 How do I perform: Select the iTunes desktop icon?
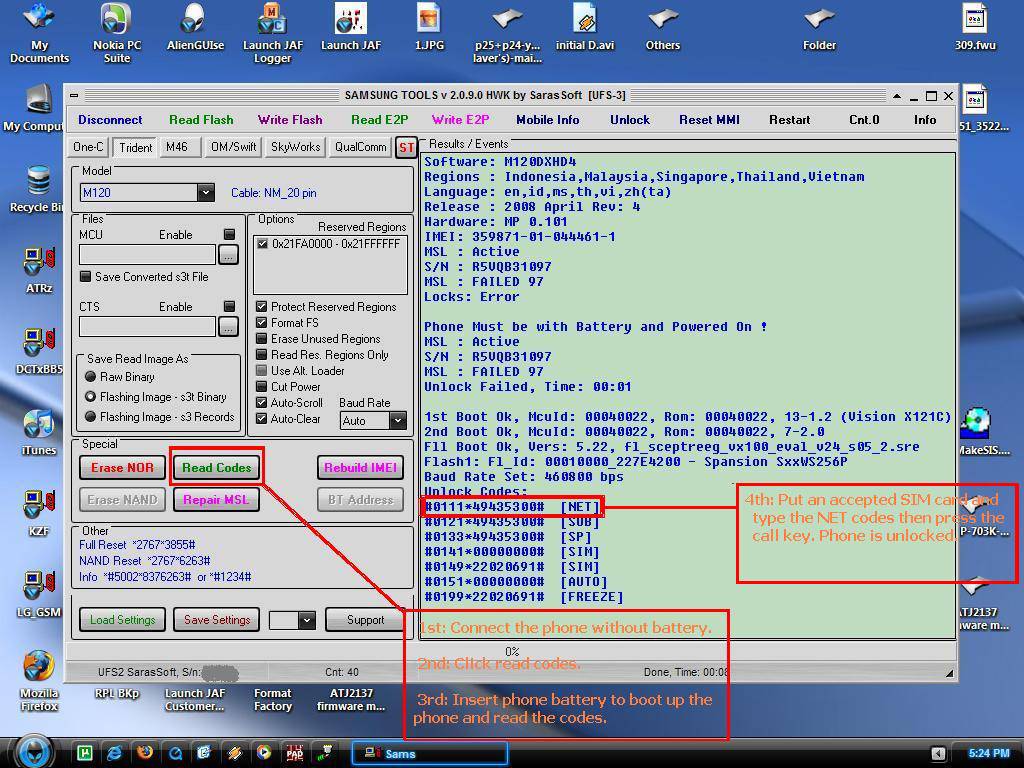click(x=39, y=432)
